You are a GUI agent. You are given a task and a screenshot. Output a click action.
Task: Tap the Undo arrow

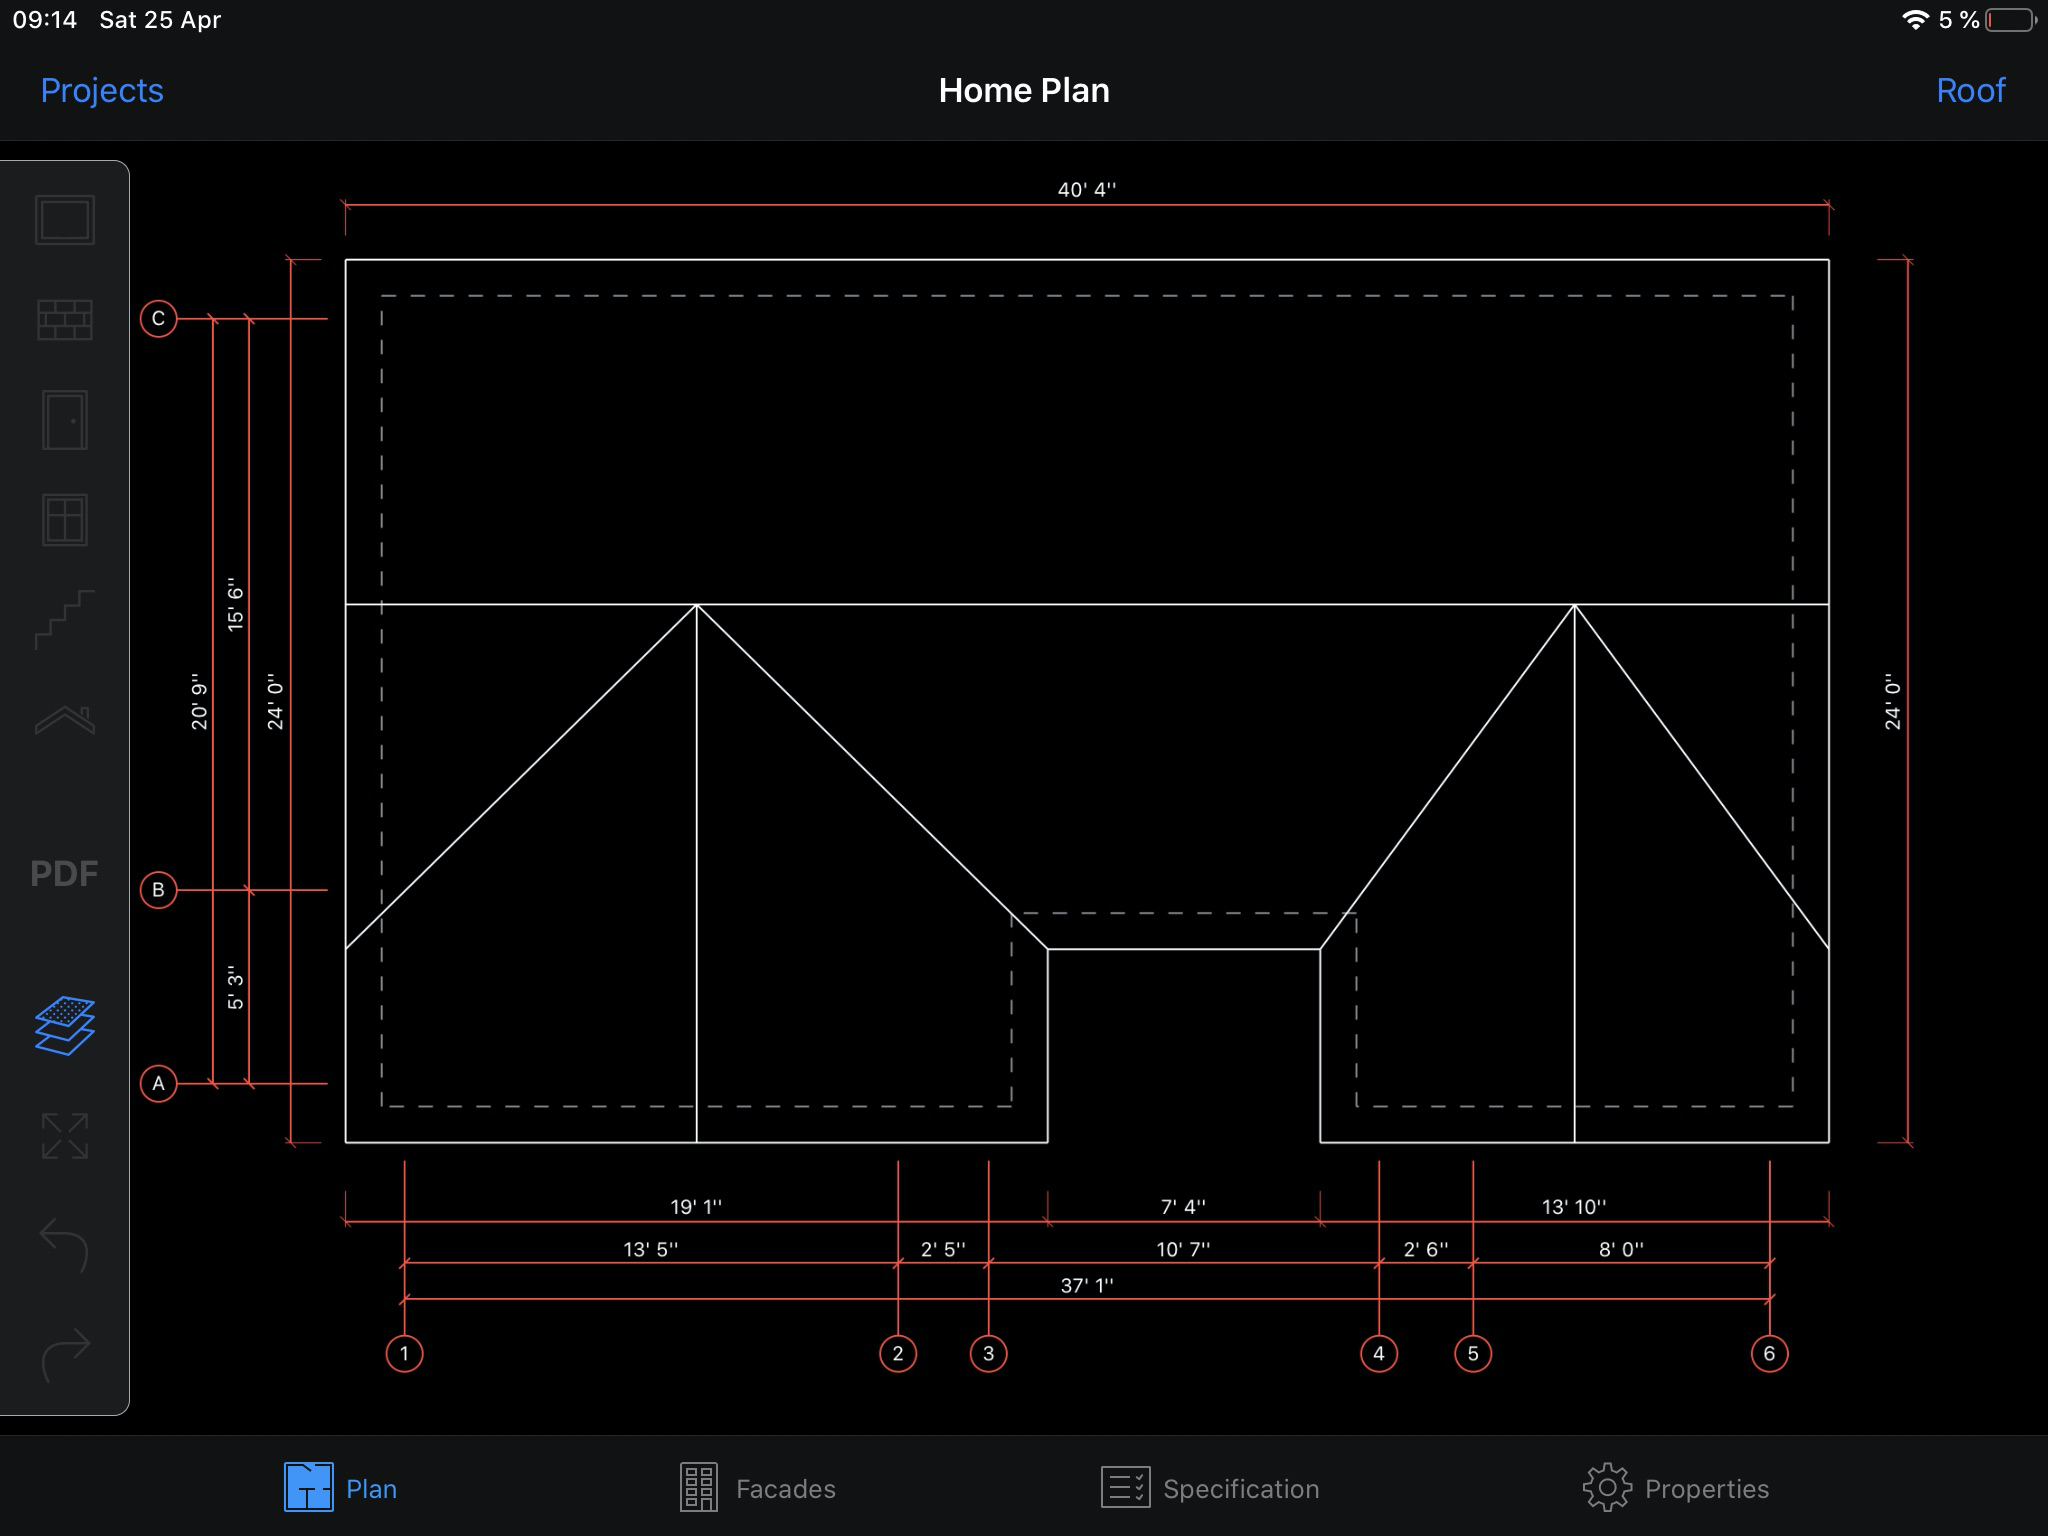[x=65, y=1246]
